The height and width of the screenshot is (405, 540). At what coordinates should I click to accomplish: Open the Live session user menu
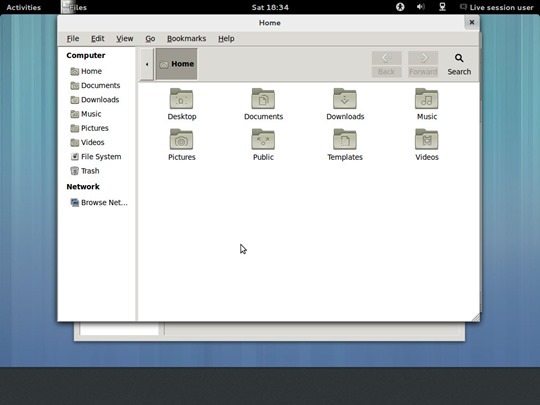click(x=497, y=7)
